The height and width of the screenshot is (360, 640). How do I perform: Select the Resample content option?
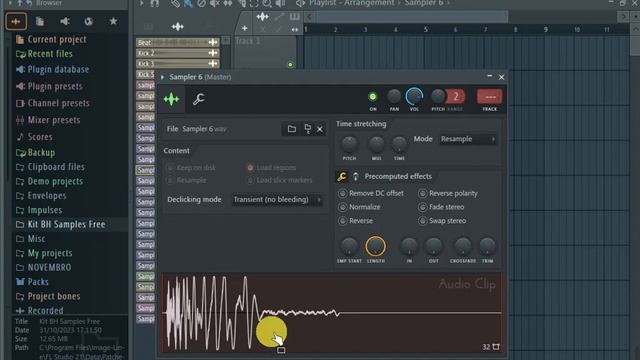pyautogui.click(x=187, y=180)
